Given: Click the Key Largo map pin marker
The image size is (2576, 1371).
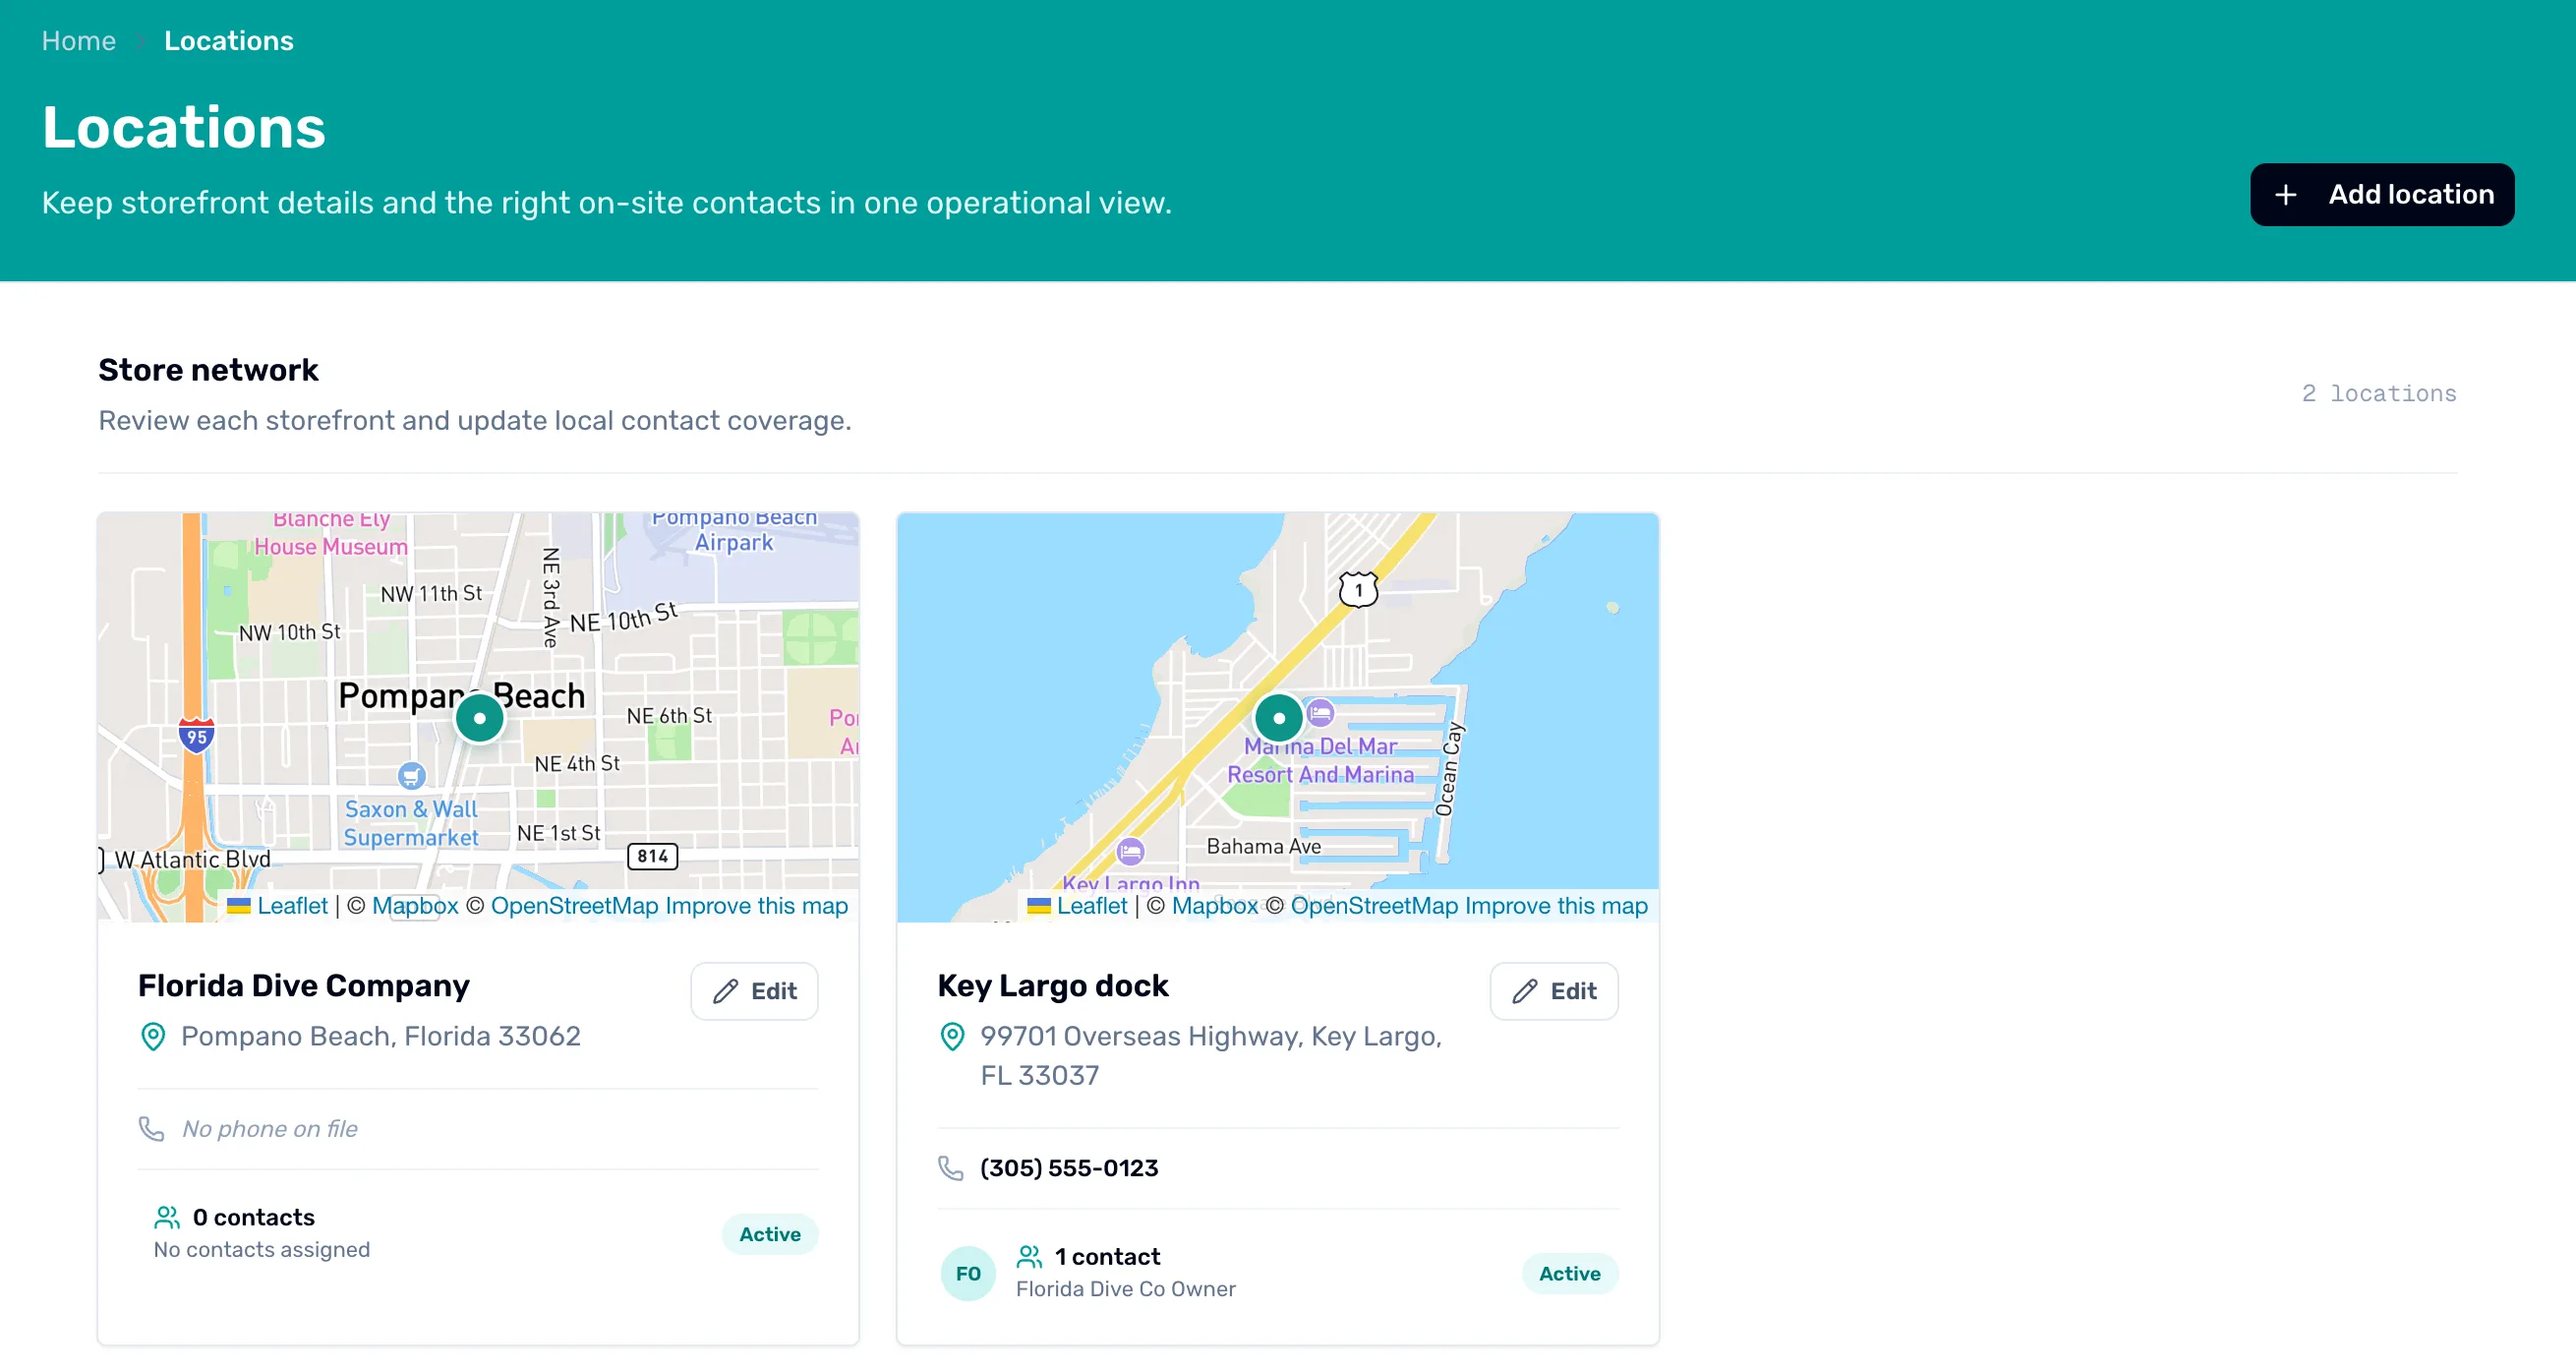Looking at the screenshot, I should [x=1278, y=718].
